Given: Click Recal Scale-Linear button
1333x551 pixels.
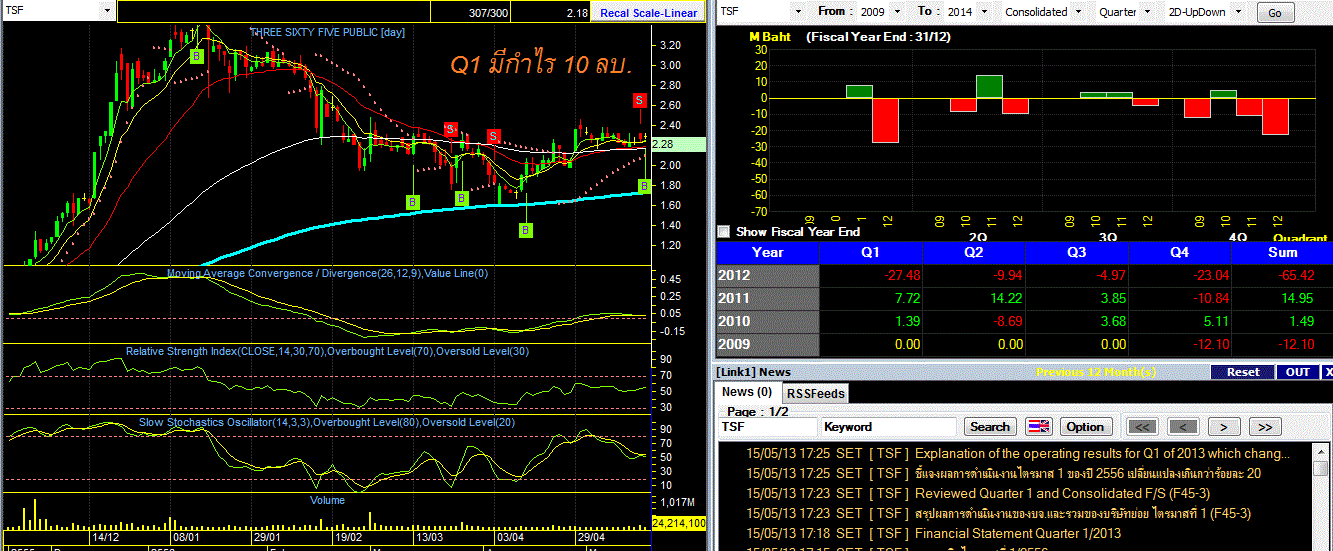Looking at the screenshot, I should [648, 13].
